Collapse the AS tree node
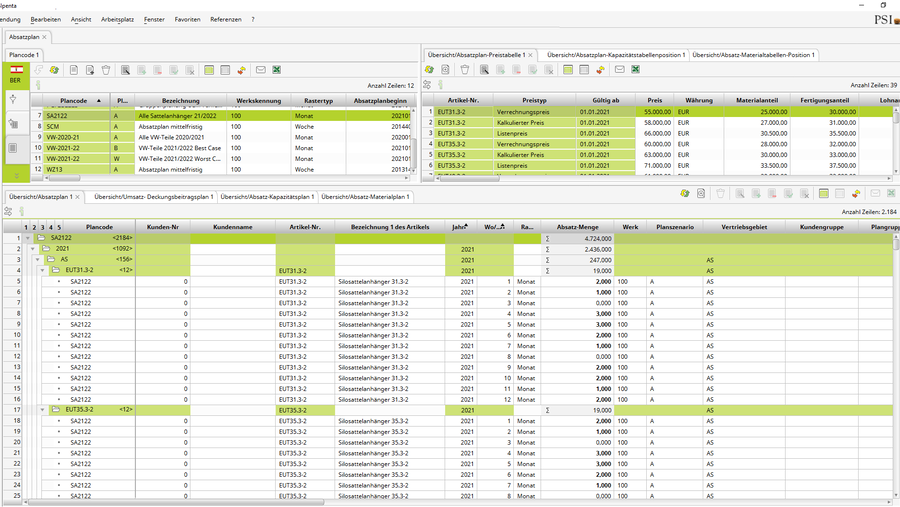This screenshot has height=507, width=900. 38,260
